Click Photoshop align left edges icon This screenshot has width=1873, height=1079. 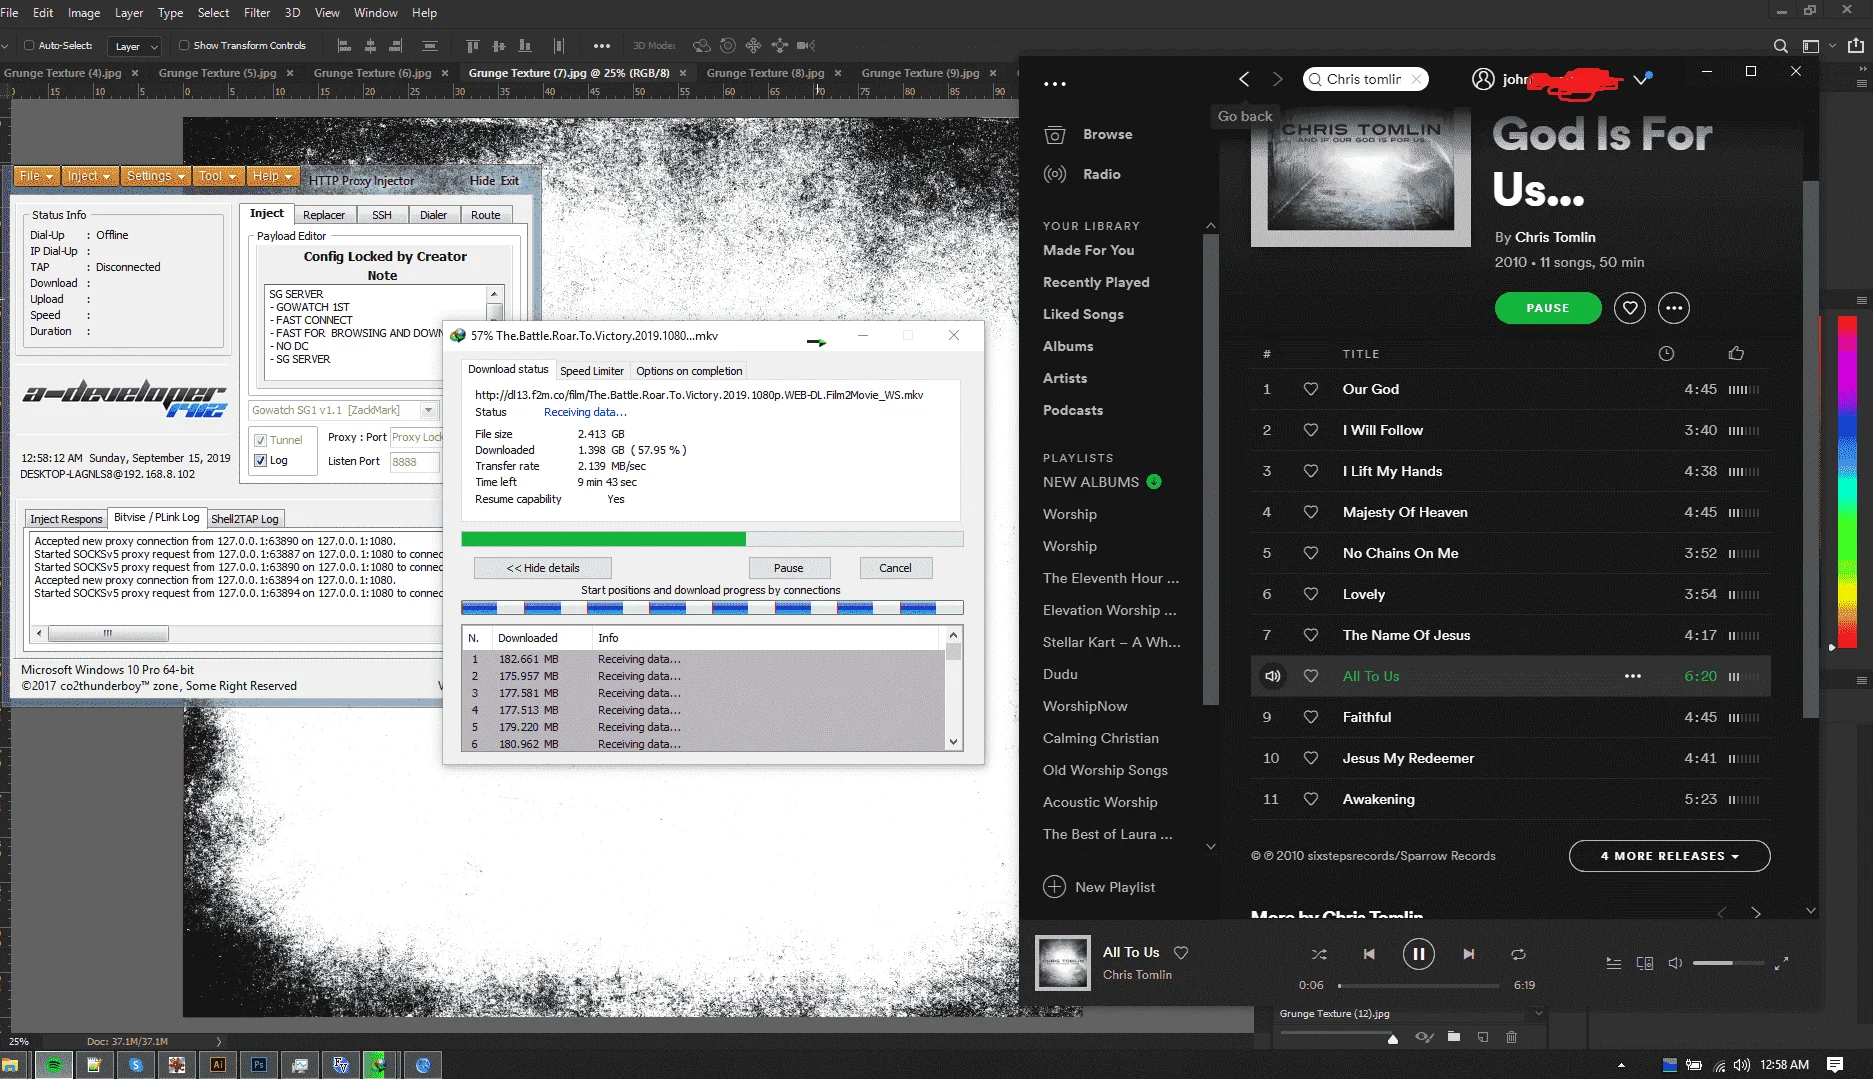tap(344, 45)
